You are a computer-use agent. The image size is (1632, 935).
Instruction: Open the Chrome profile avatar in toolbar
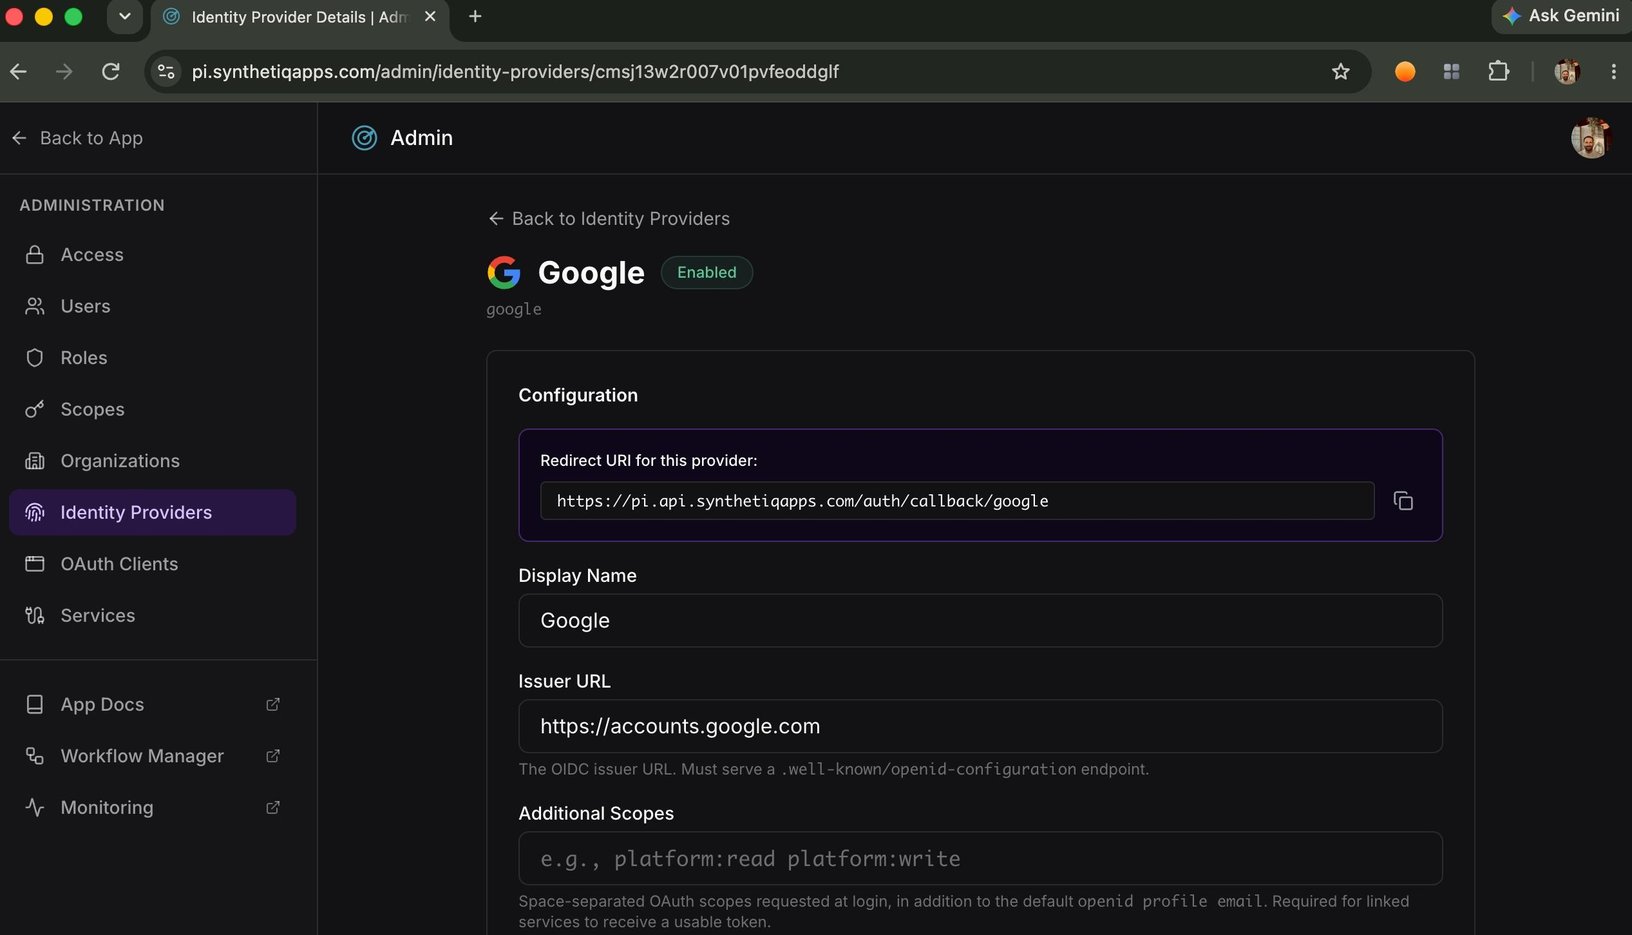tap(1567, 71)
